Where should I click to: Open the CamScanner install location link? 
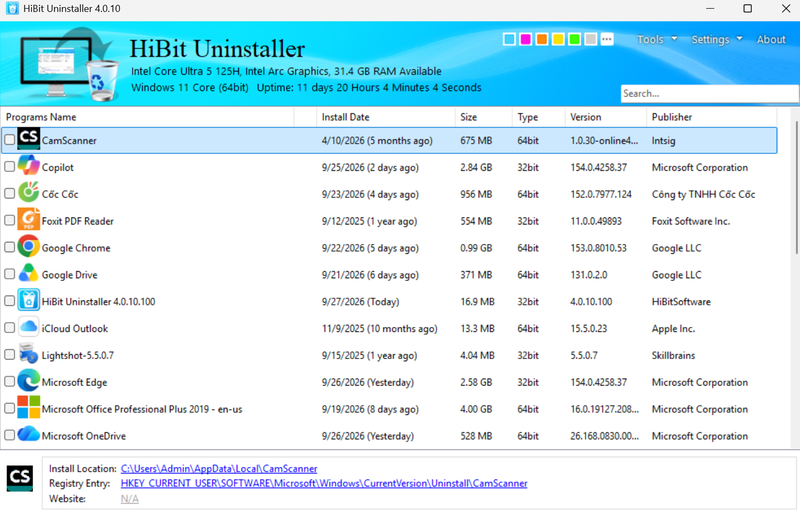pyautogui.click(x=219, y=469)
